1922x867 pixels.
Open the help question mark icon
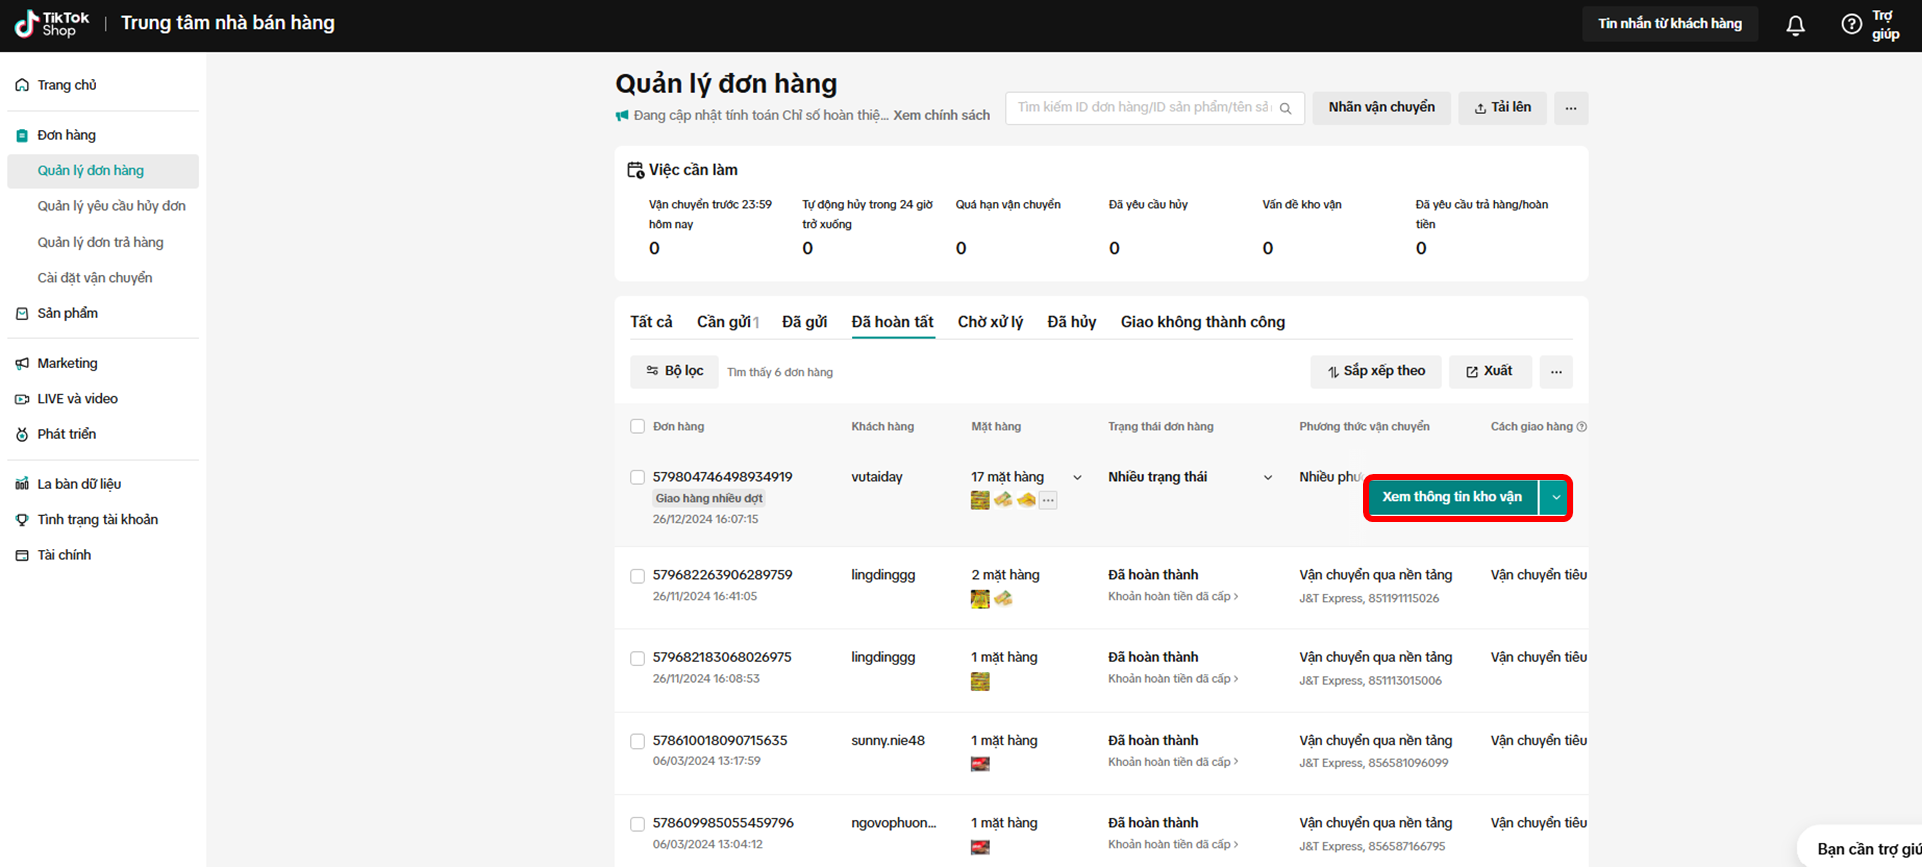point(1851,24)
